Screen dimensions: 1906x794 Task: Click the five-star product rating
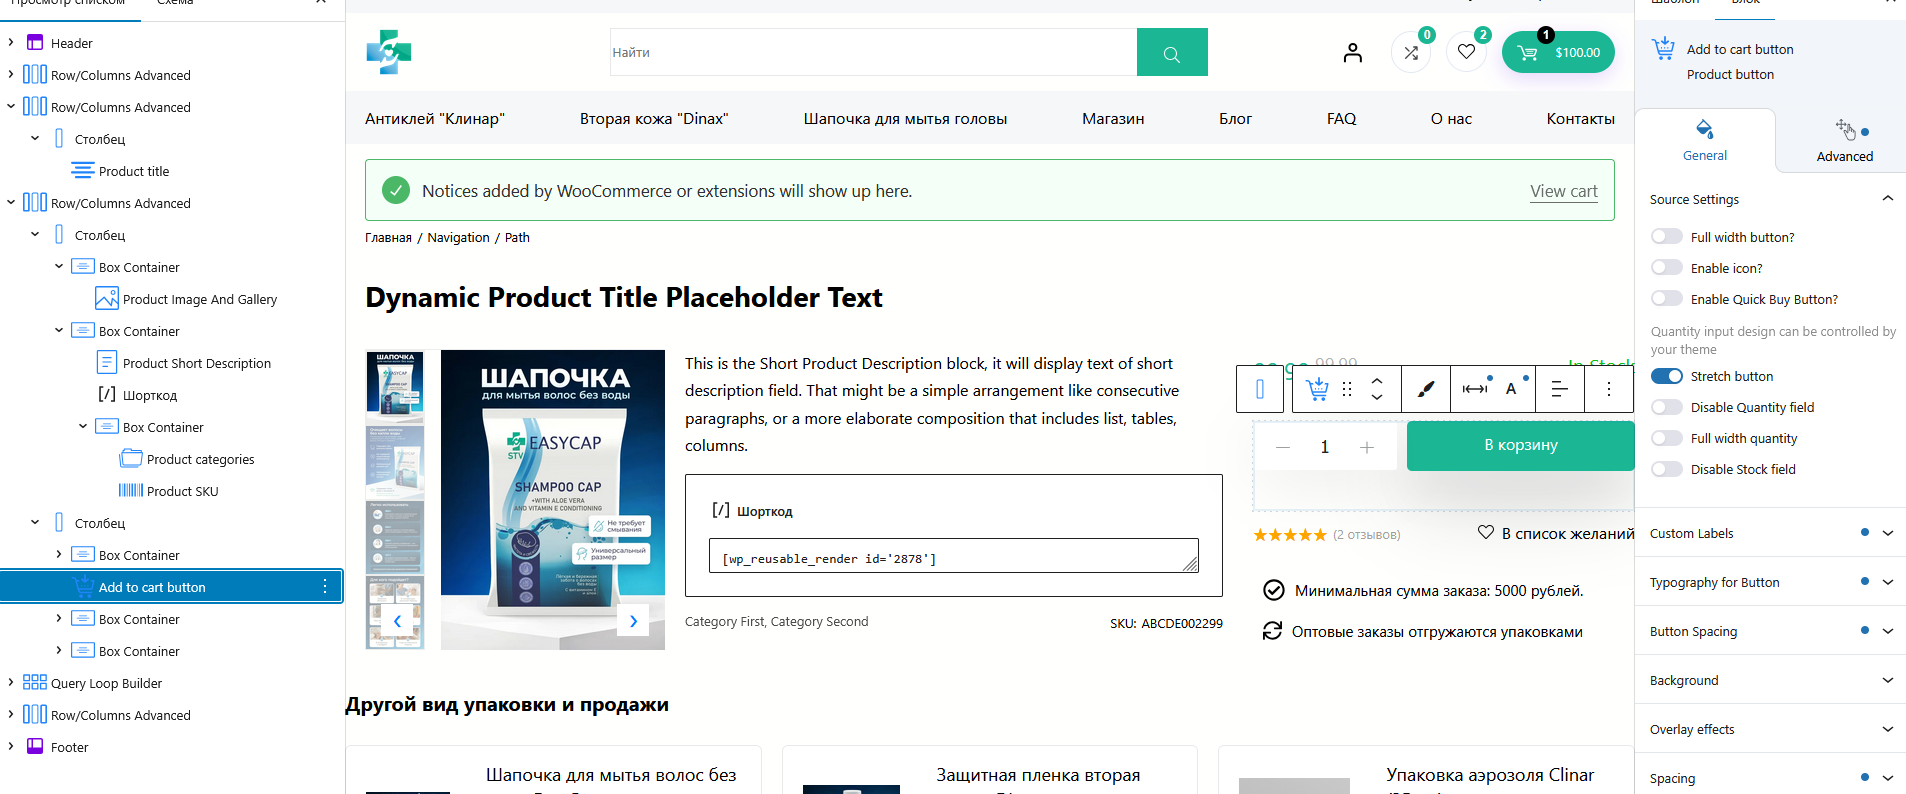tap(1290, 535)
